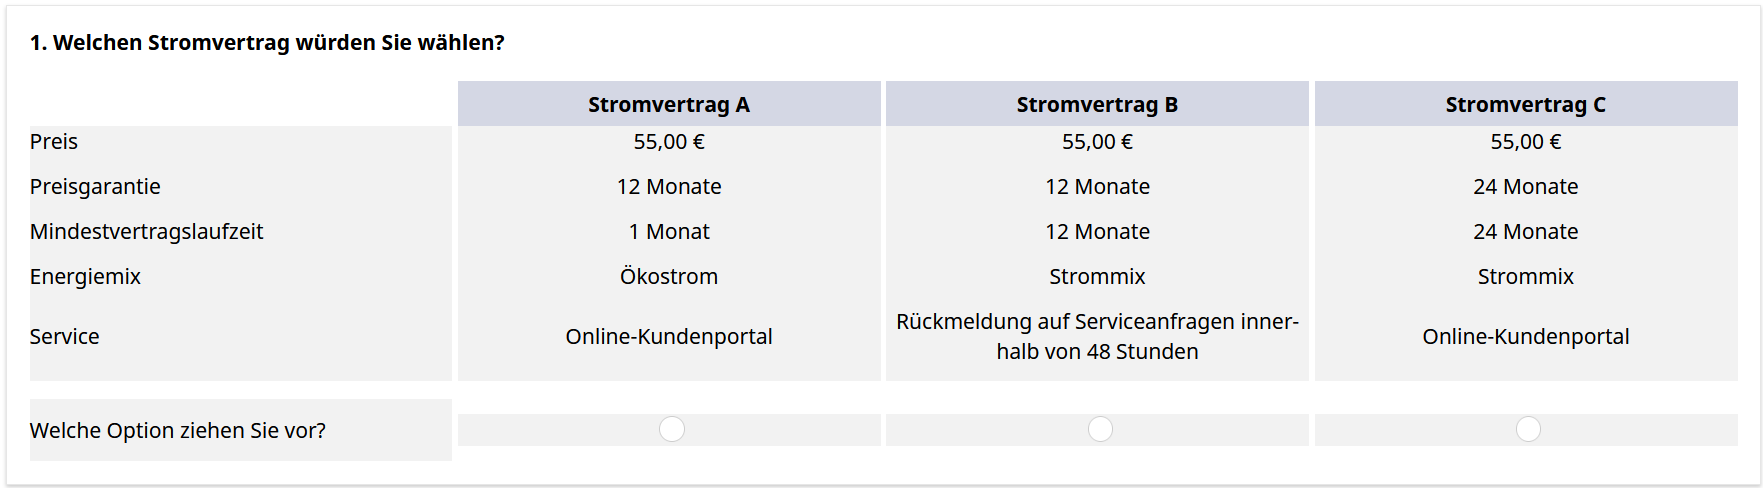Viewport: 1763px width, 488px height.
Task: Click the Energiemix row label
Action: click(85, 277)
